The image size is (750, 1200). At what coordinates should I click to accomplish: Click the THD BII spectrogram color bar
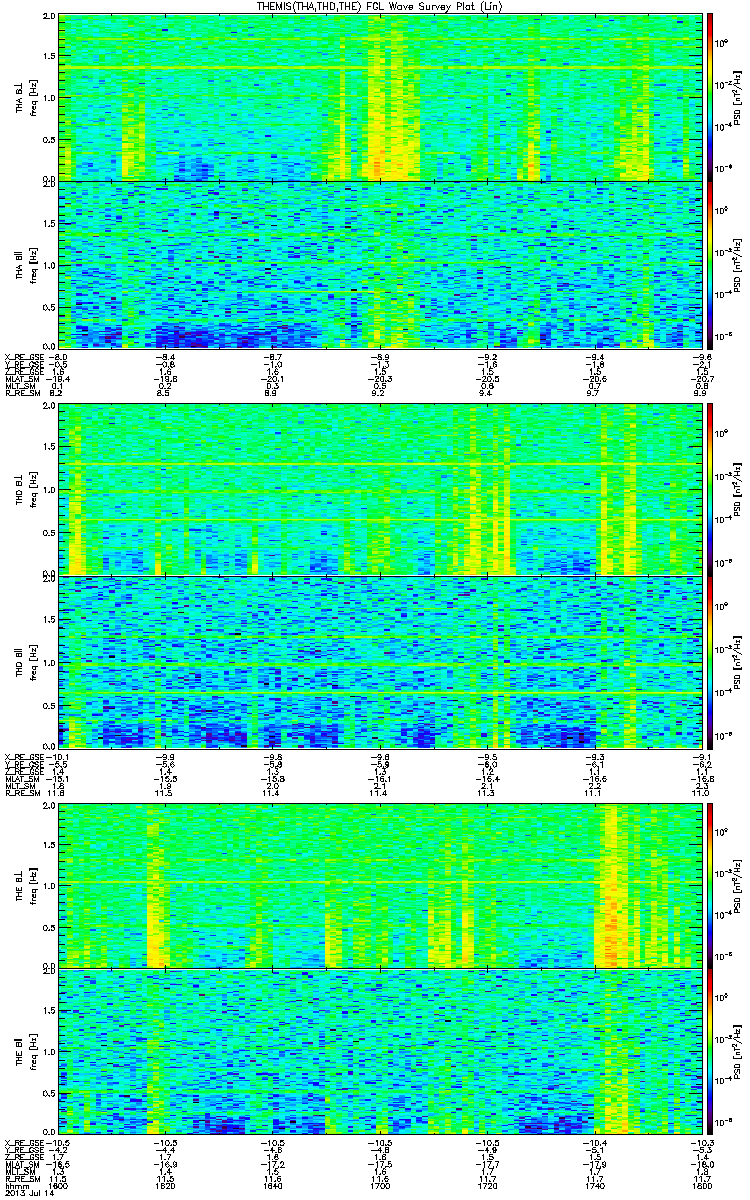(709, 661)
